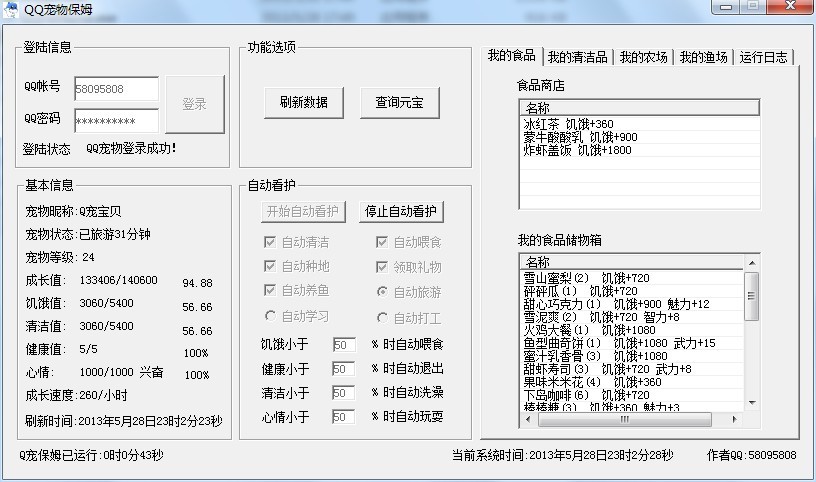Open the 我的渔场 tab

703,57
